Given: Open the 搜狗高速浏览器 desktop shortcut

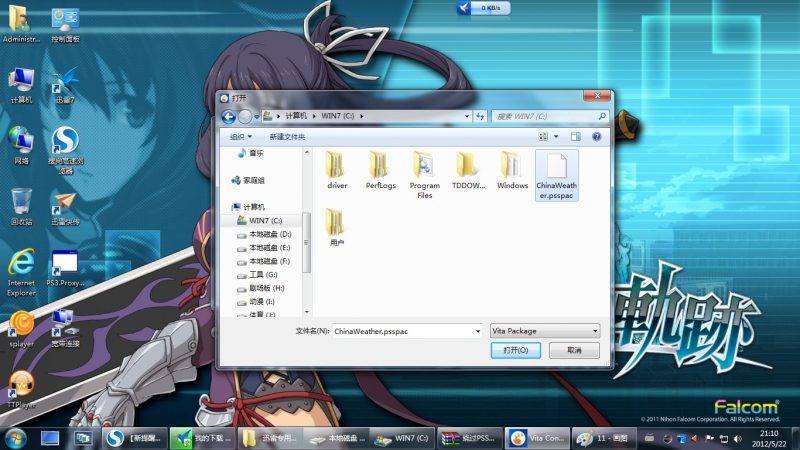Looking at the screenshot, I should pyautogui.click(x=65, y=151).
